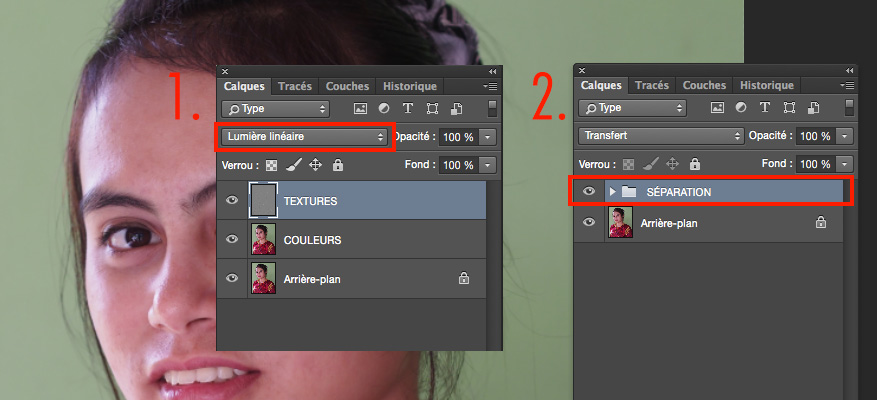This screenshot has height=400, width=877.
Task: Select the SÉPARATION group name
Action: click(679, 192)
